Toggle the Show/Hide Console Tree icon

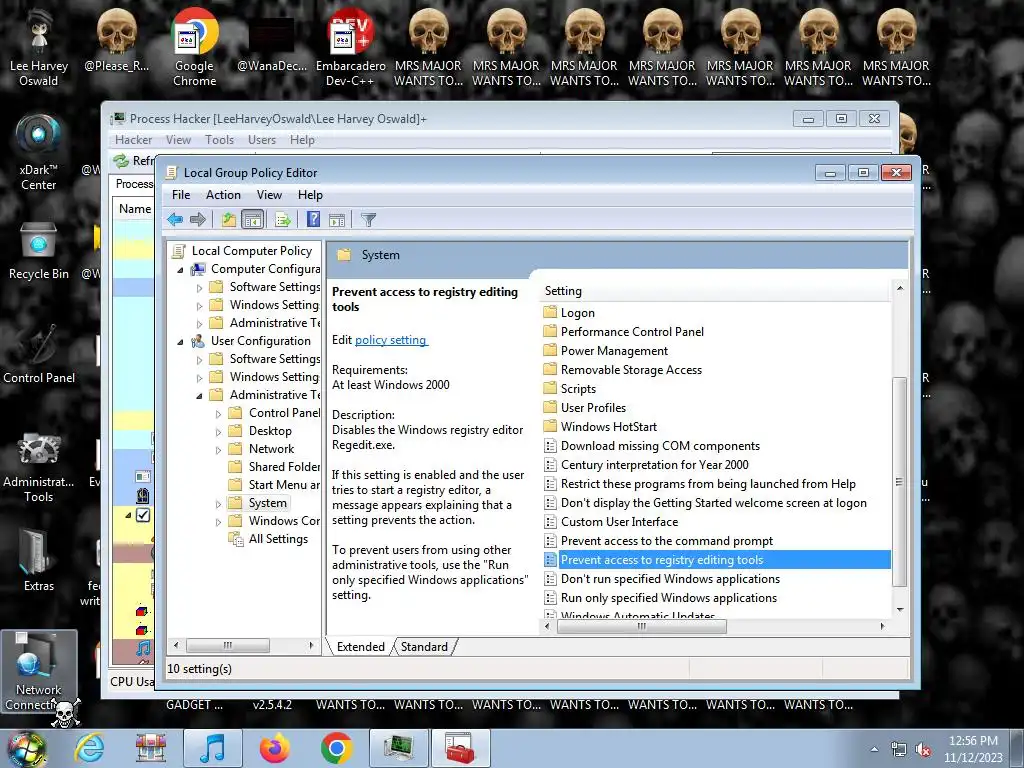[252, 219]
